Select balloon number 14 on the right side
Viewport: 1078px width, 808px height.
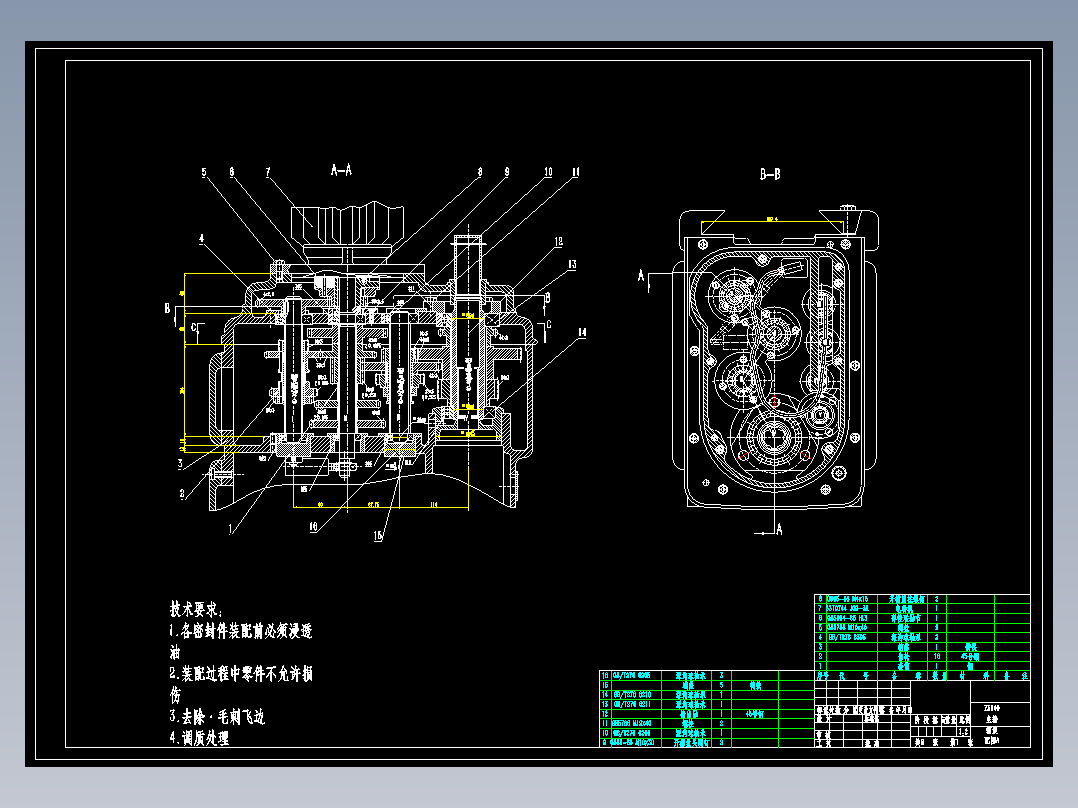(582, 331)
